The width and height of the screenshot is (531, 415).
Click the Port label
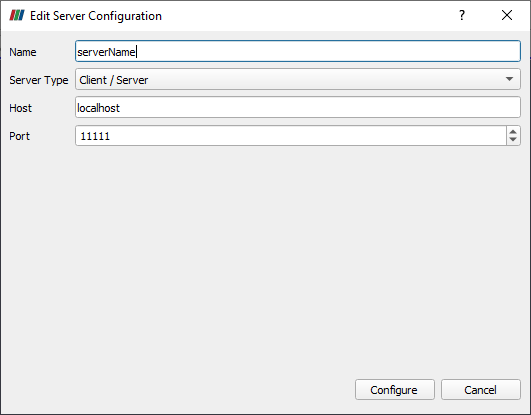click(x=19, y=136)
